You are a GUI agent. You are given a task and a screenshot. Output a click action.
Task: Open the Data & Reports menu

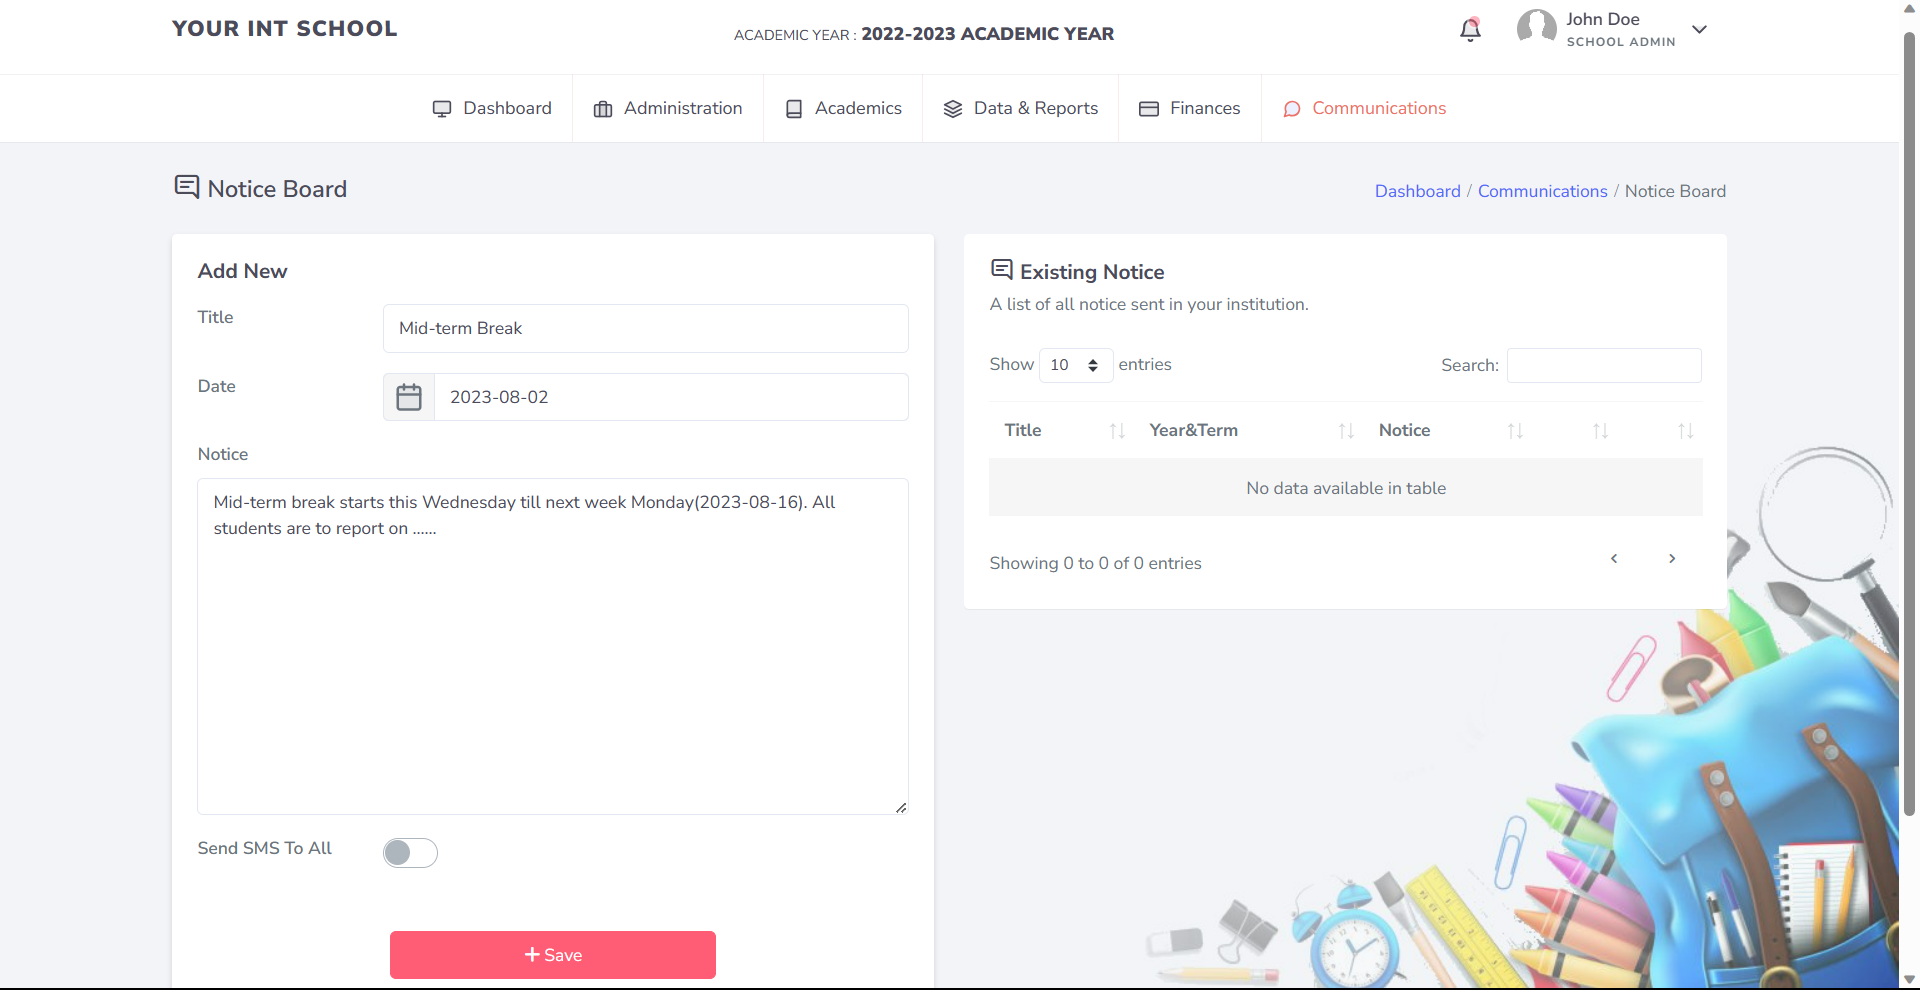(x=1021, y=108)
